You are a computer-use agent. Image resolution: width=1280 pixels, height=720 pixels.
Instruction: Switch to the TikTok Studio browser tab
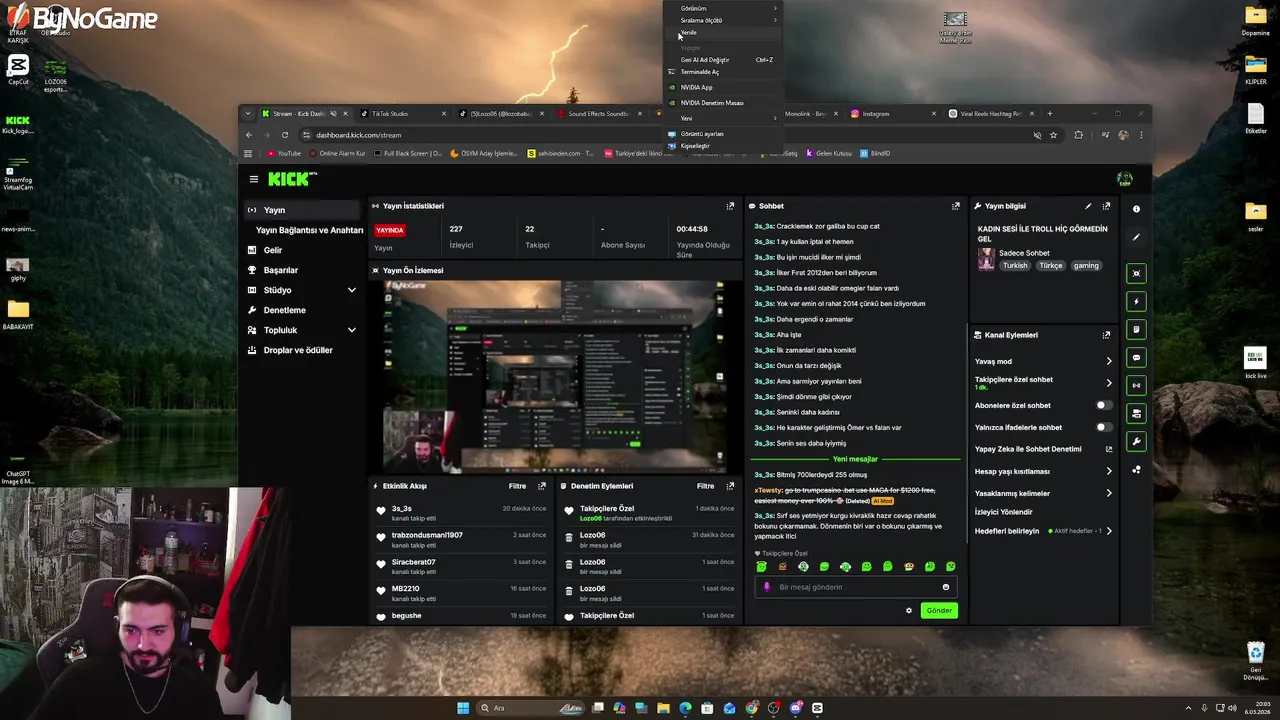point(400,113)
